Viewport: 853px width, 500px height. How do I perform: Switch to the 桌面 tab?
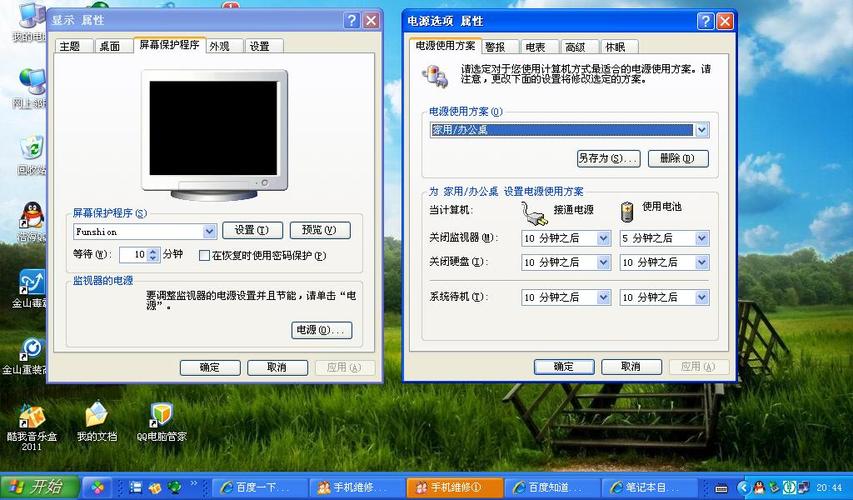[x=114, y=46]
